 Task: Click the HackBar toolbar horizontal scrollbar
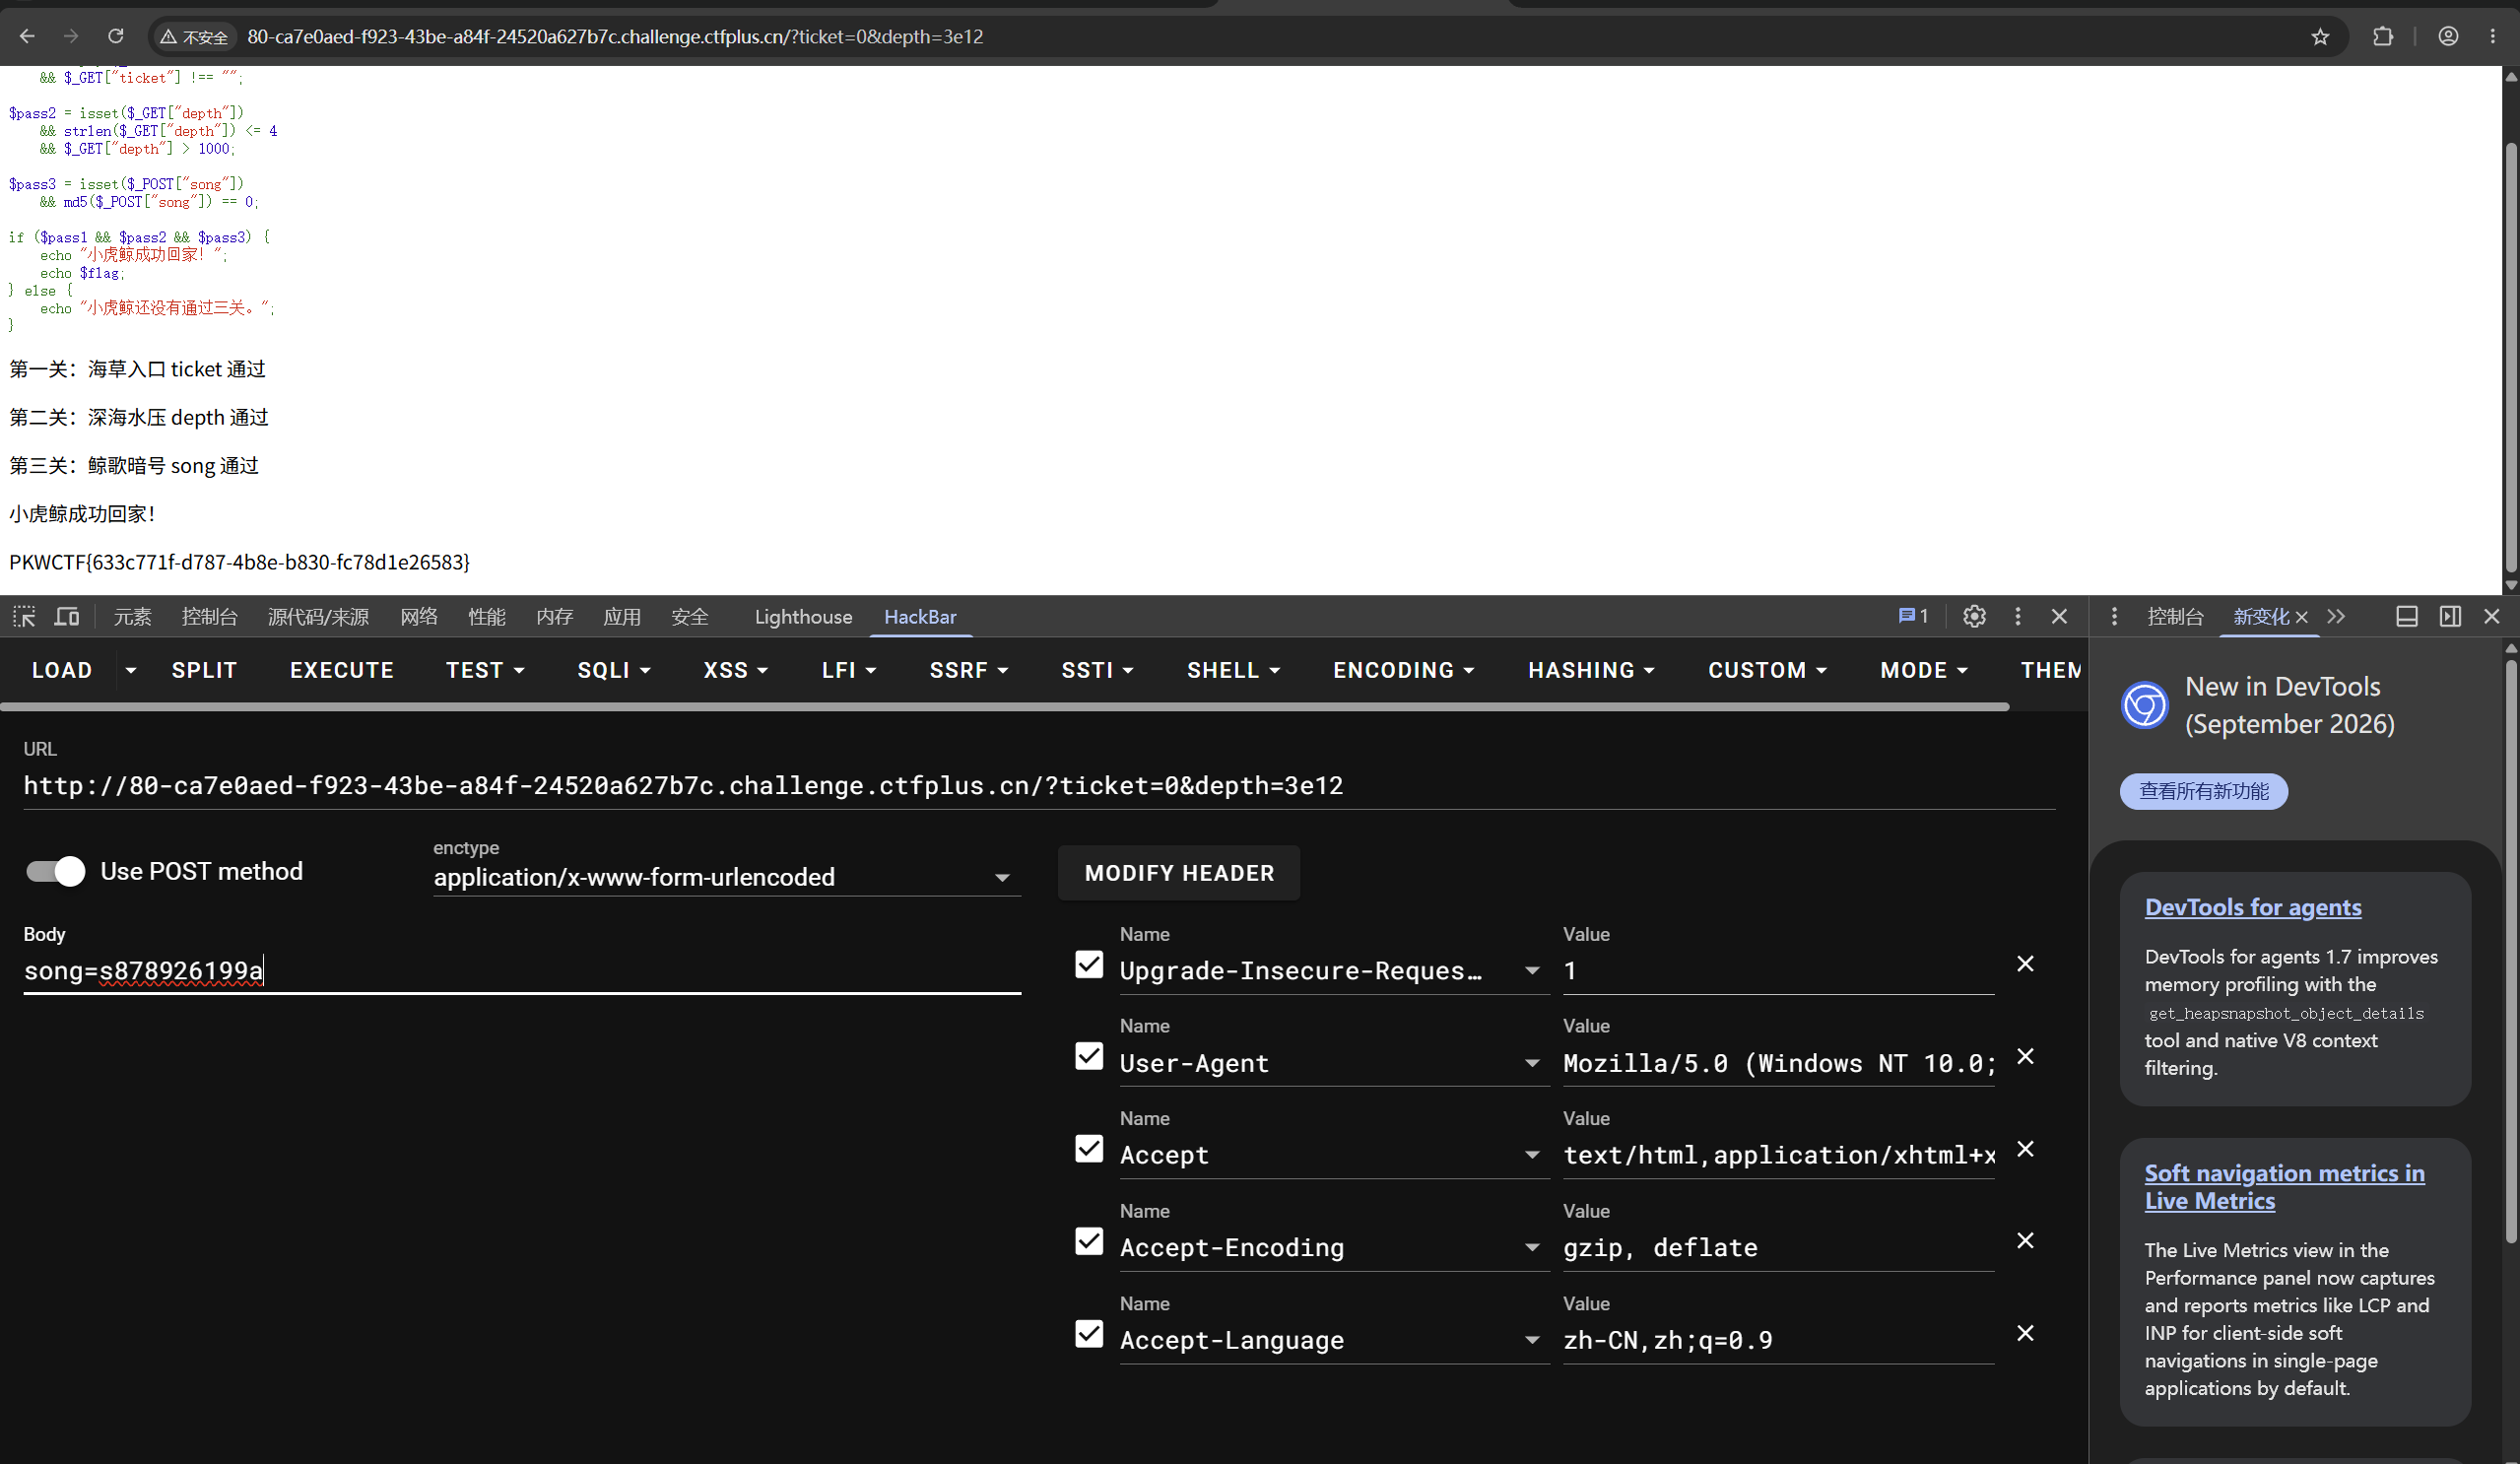1005,707
